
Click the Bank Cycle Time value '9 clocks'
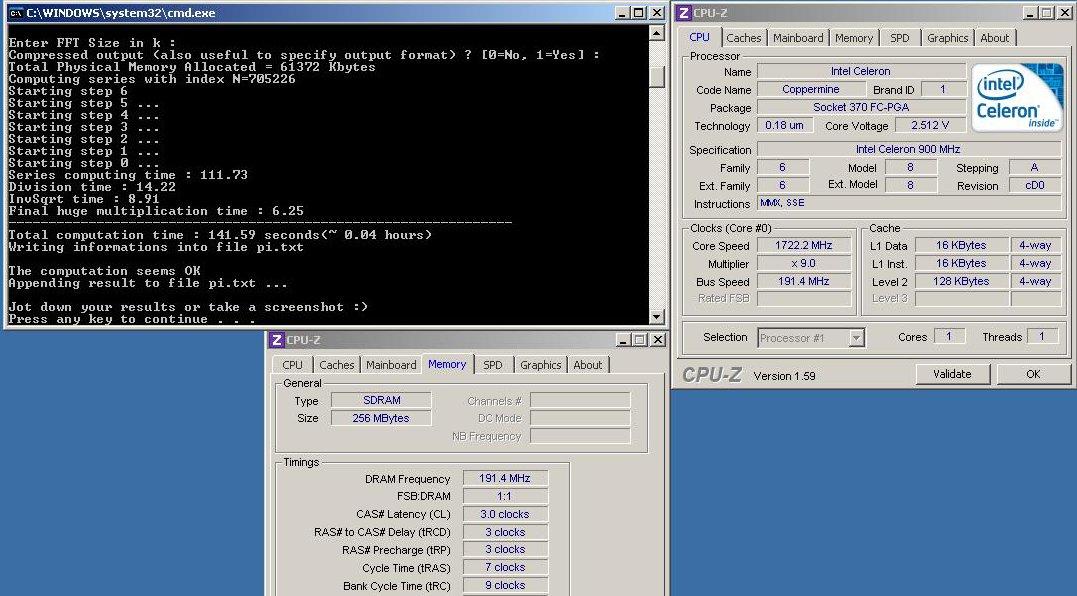(x=506, y=586)
